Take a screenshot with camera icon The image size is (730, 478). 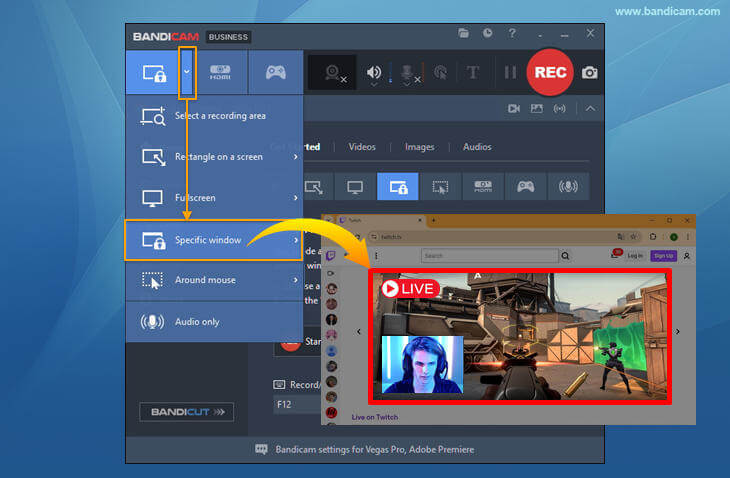589,73
